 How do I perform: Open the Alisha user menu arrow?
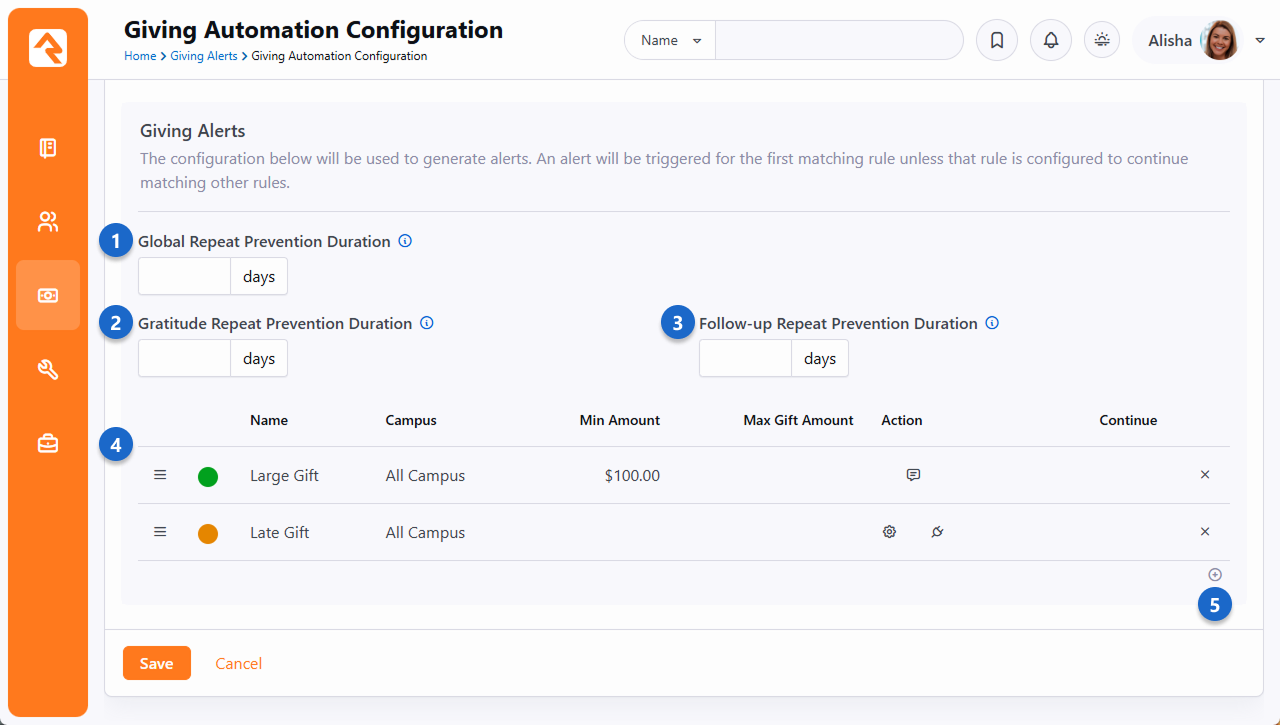click(x=1260, y=41)
